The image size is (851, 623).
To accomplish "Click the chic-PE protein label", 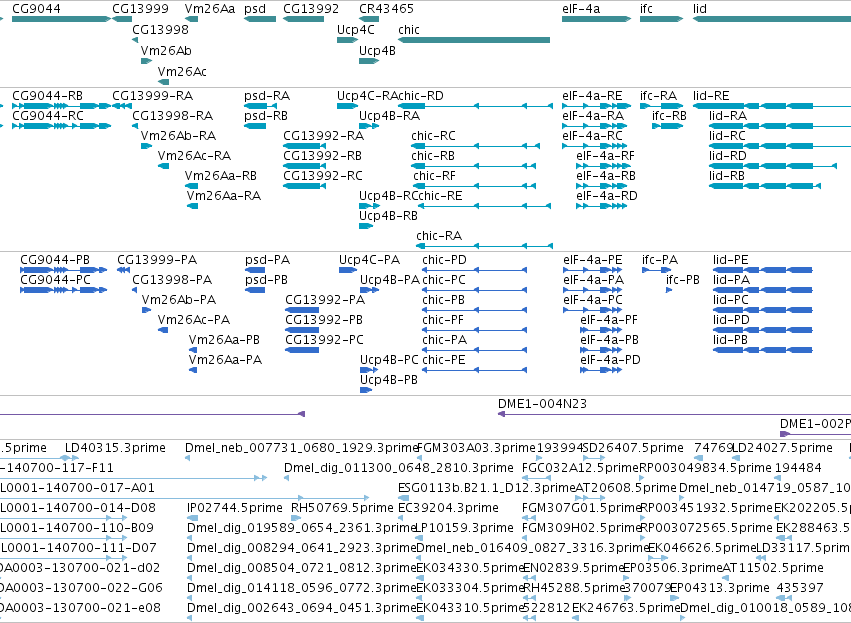I will 443,360.
